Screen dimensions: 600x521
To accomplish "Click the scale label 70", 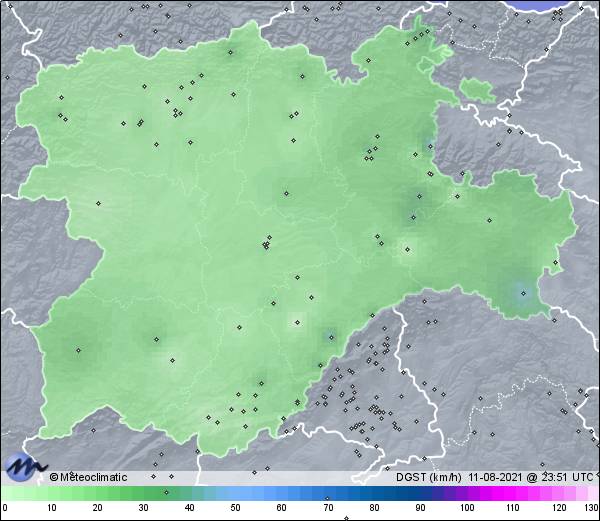I will [328, 508].
